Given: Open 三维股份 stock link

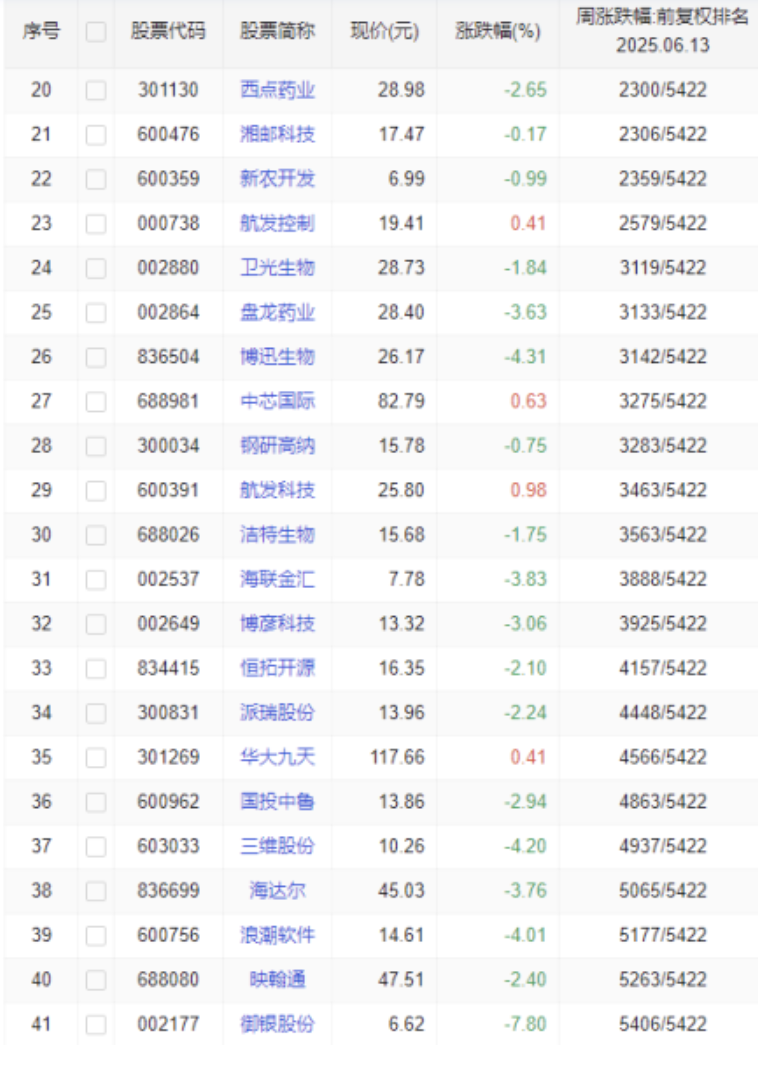Looking at the screenshot, I should [277, 846].
